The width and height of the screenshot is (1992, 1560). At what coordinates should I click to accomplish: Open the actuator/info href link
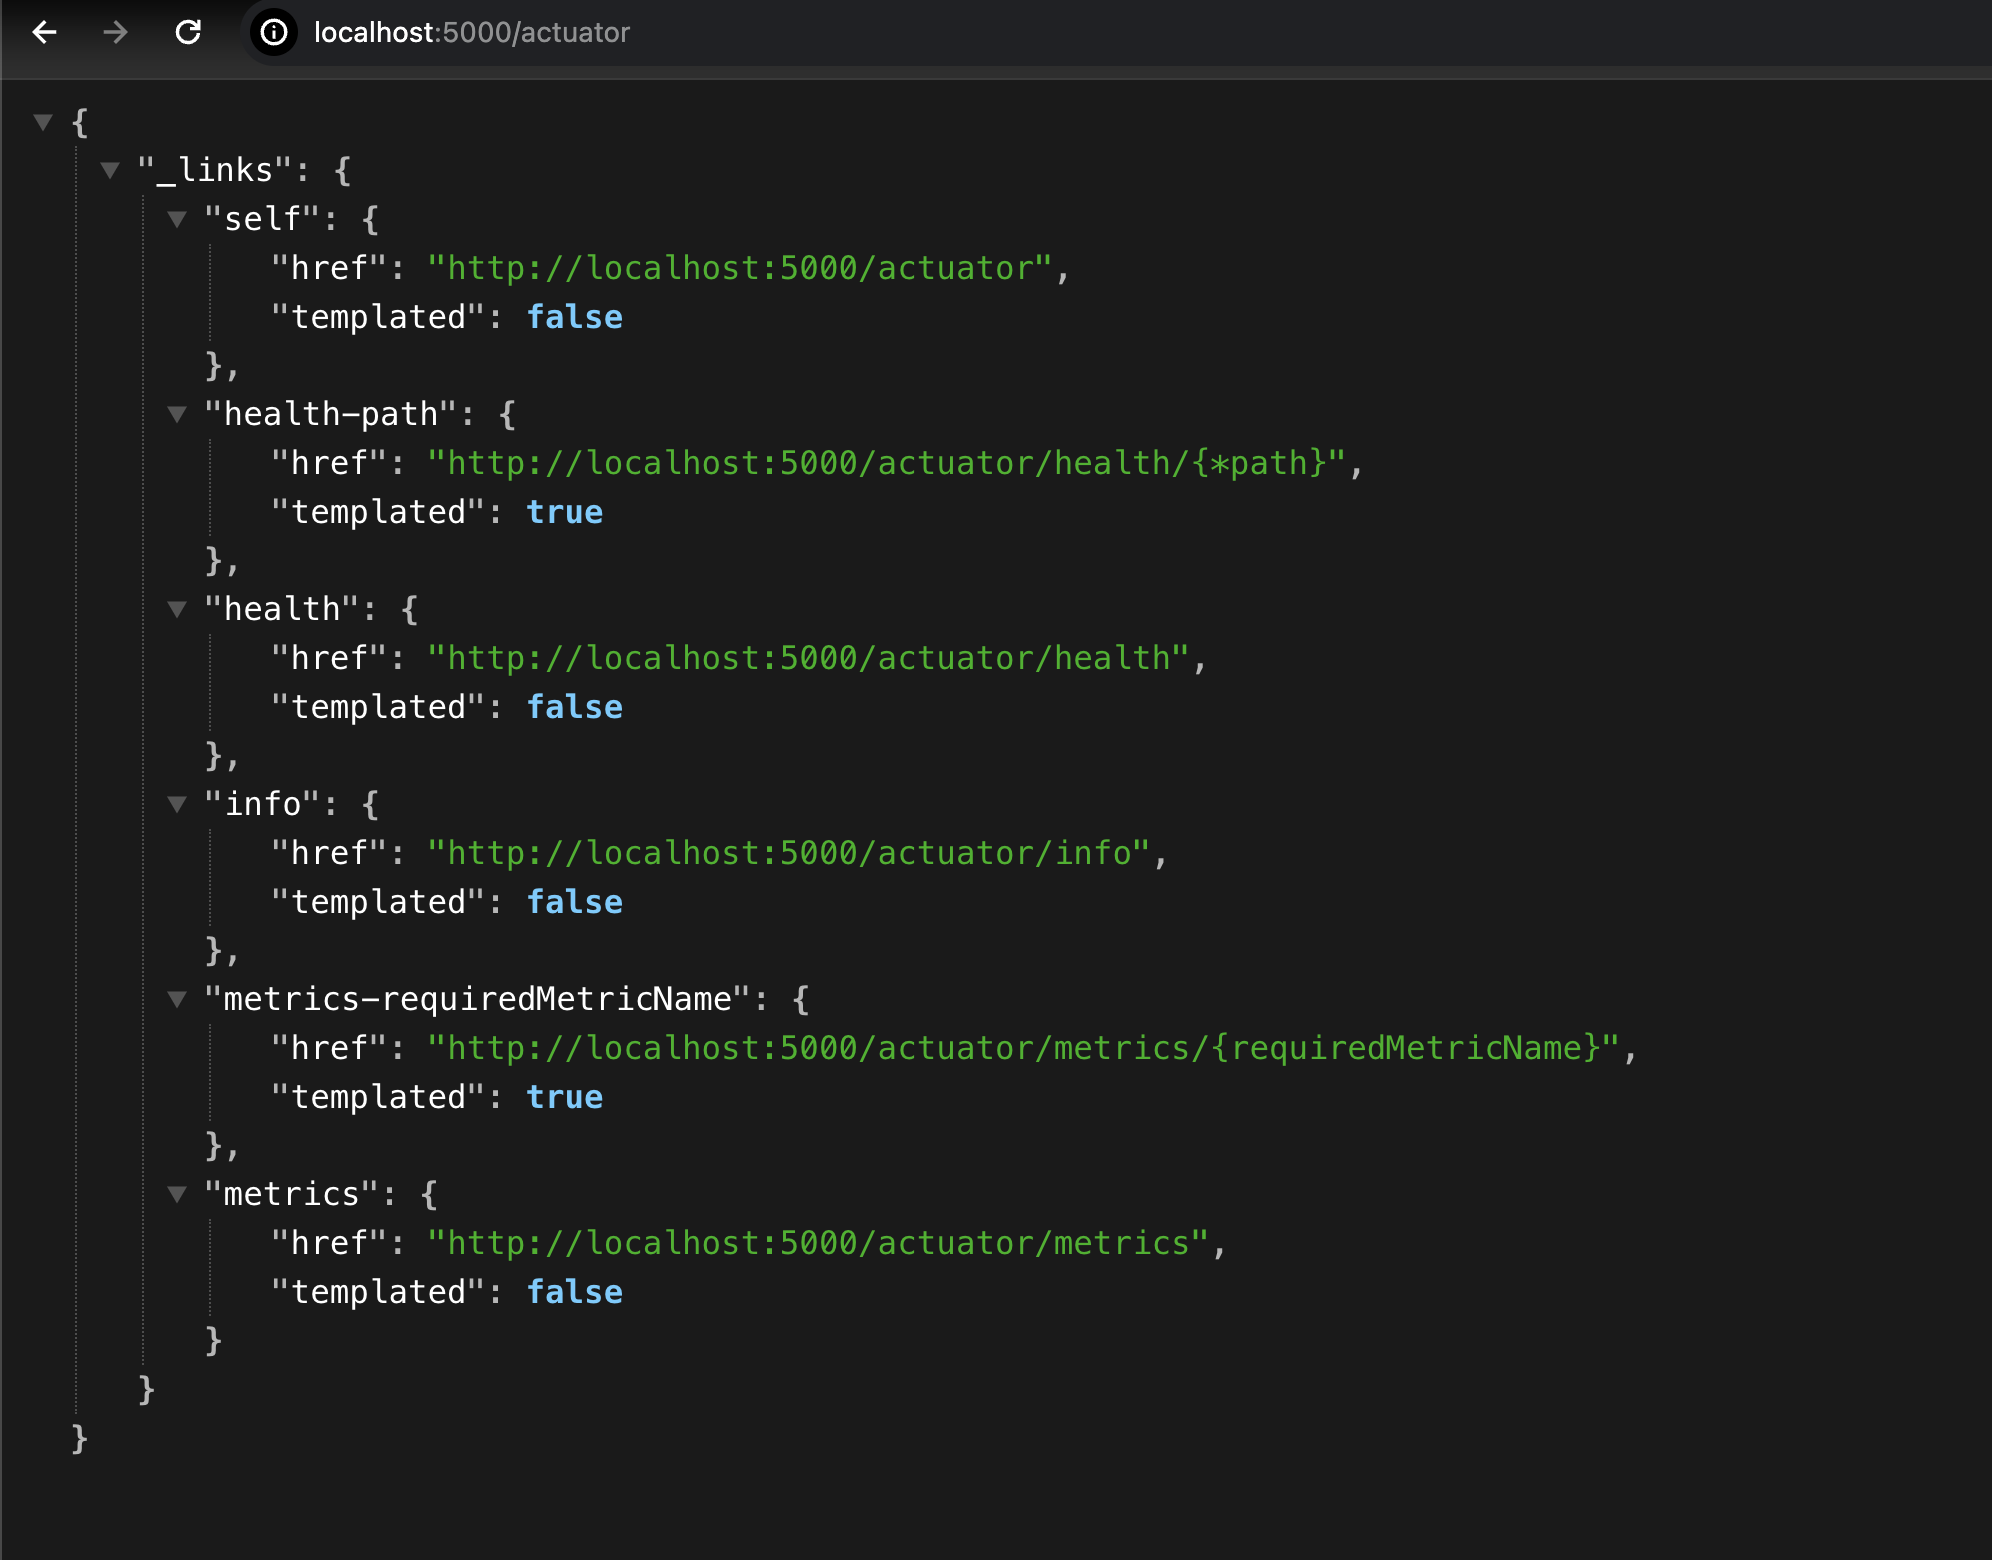coord(788,853)
